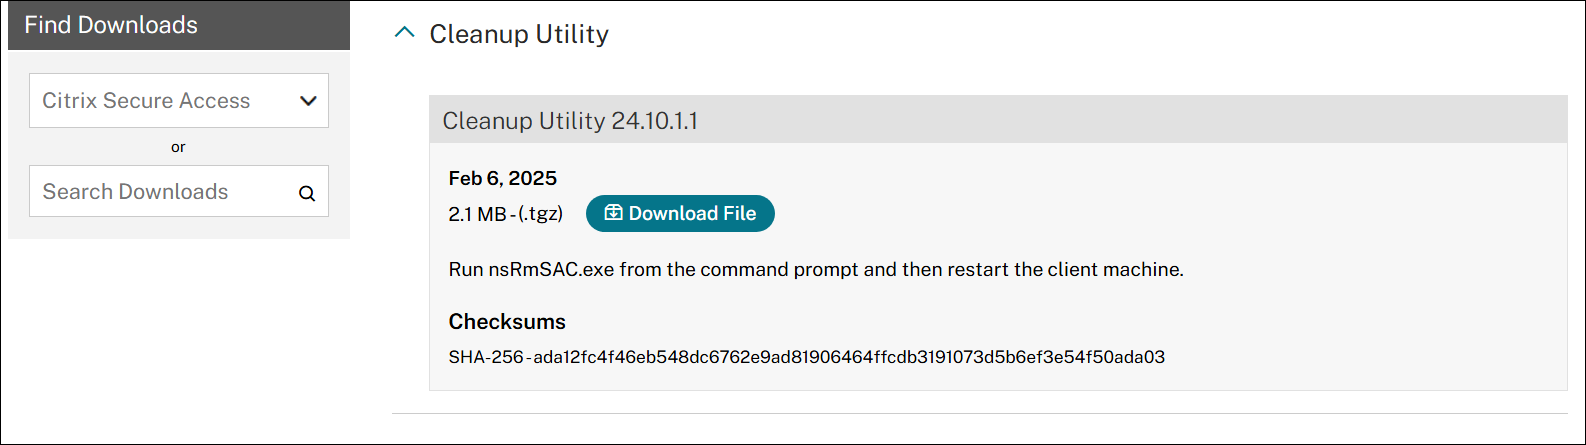Viewport: 1586px width, 445px height.
Task: Click the "or" separator text
Action: [x=178, y=147]
